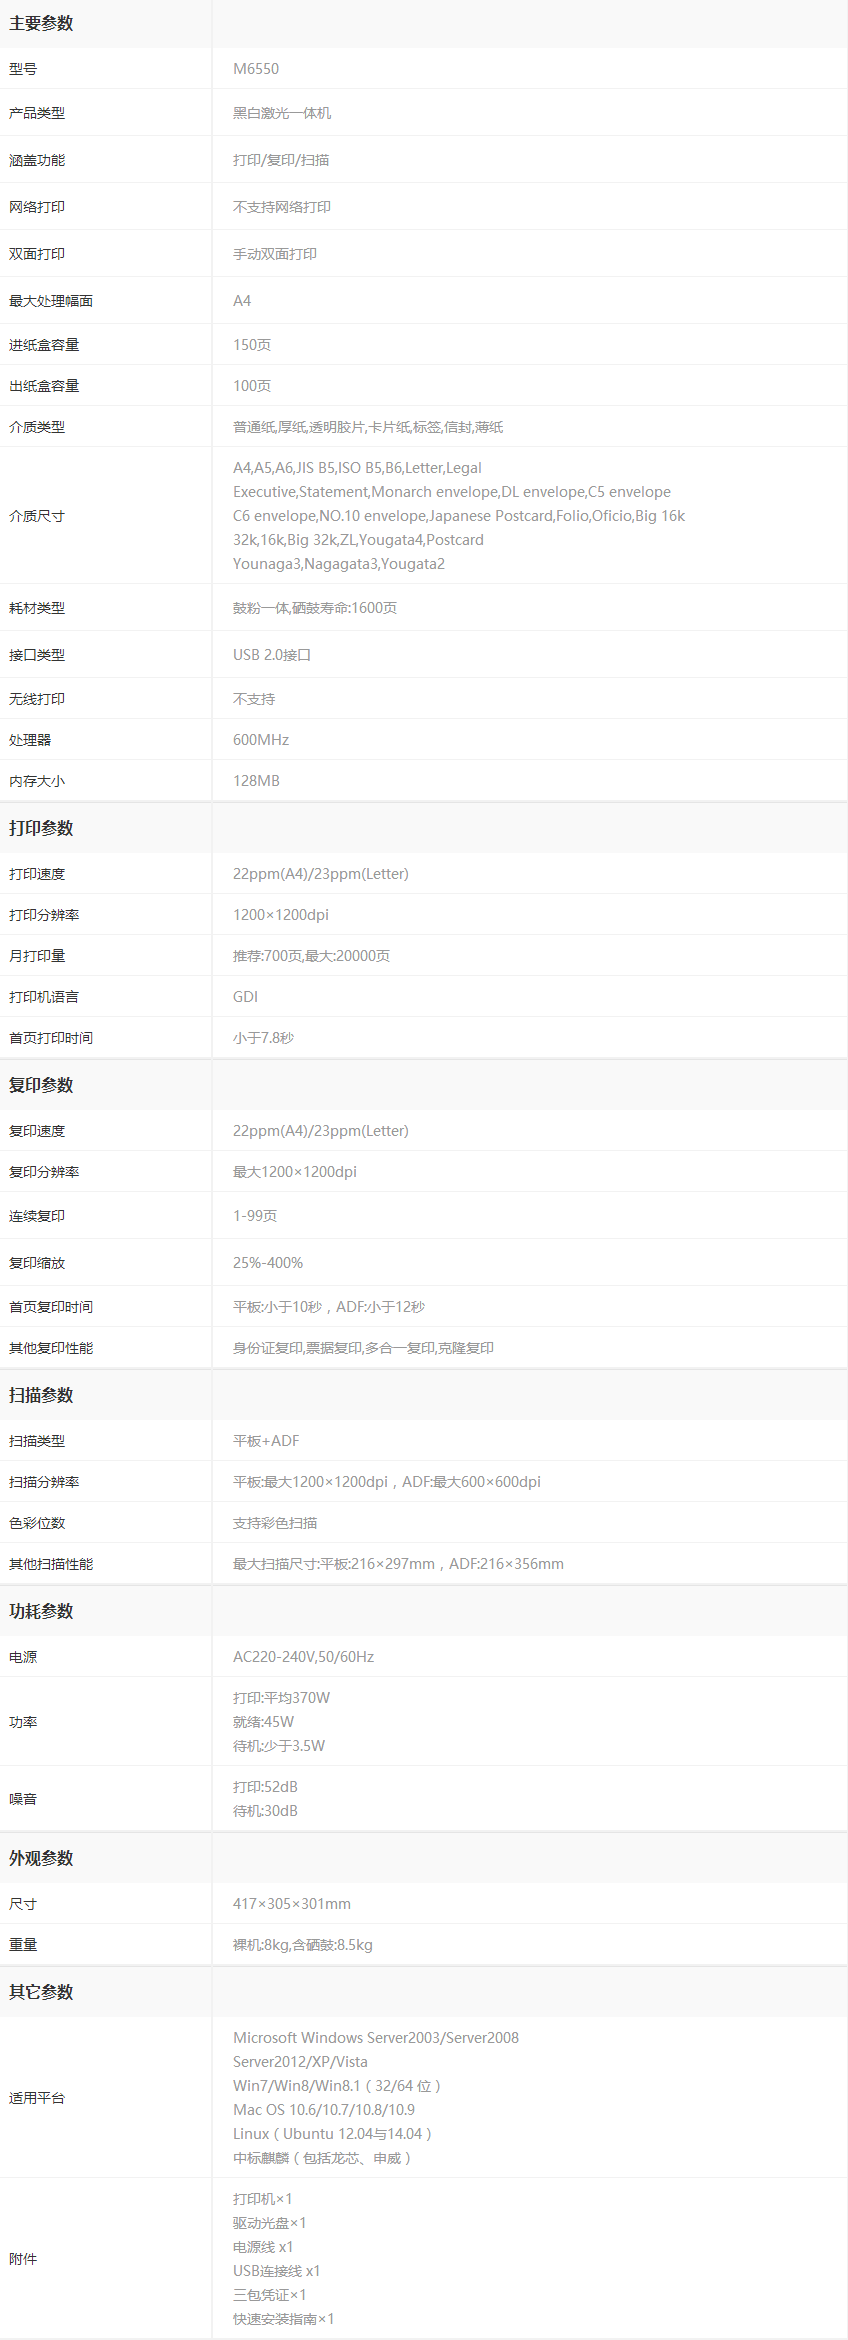848x2340 pixels.
Task: Click the 主要参数 section header
Action: [x=41, y=23]
